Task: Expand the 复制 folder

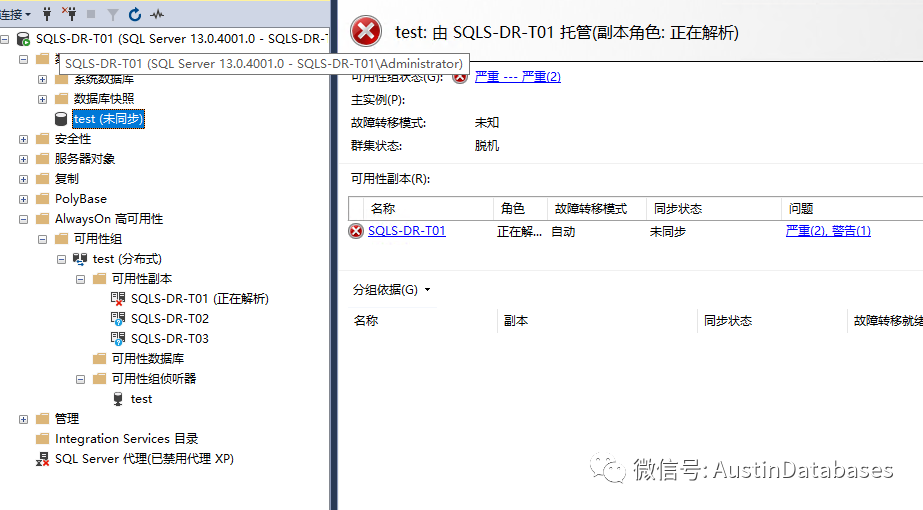Action: (x=24, y=180)
